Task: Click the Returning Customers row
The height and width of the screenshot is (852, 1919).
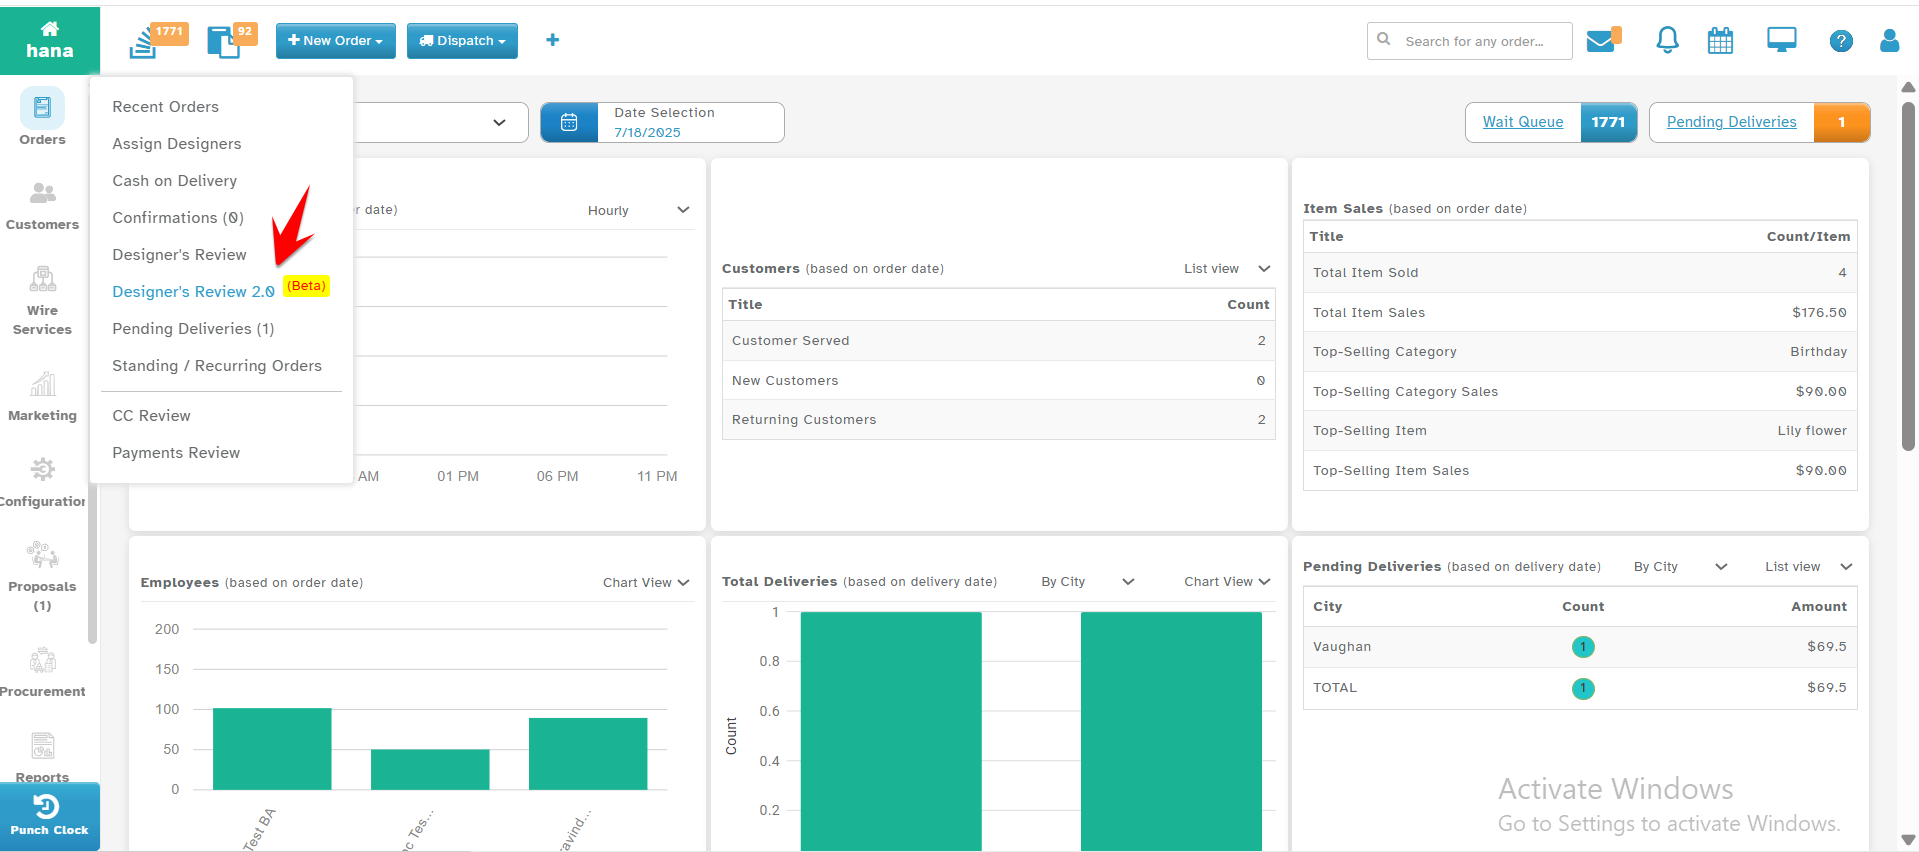Action: pyautogui.click(x=998, y=420)
